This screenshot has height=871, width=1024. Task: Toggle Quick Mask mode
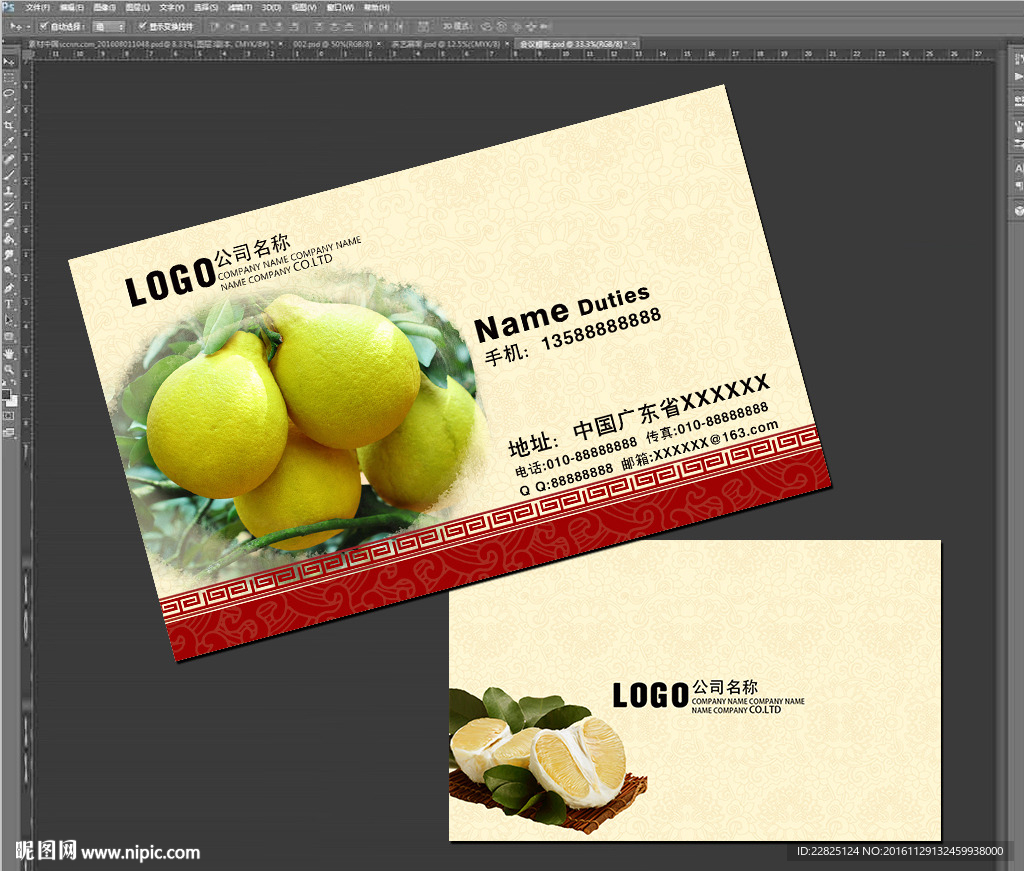click(8, 415)
